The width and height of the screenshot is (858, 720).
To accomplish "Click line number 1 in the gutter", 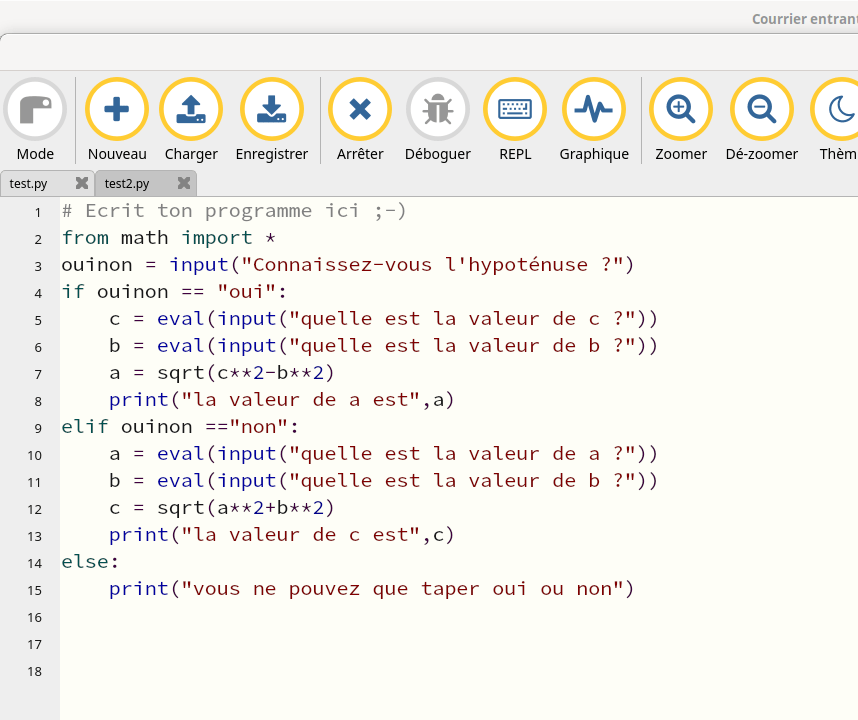I will [x=38, y=212].
